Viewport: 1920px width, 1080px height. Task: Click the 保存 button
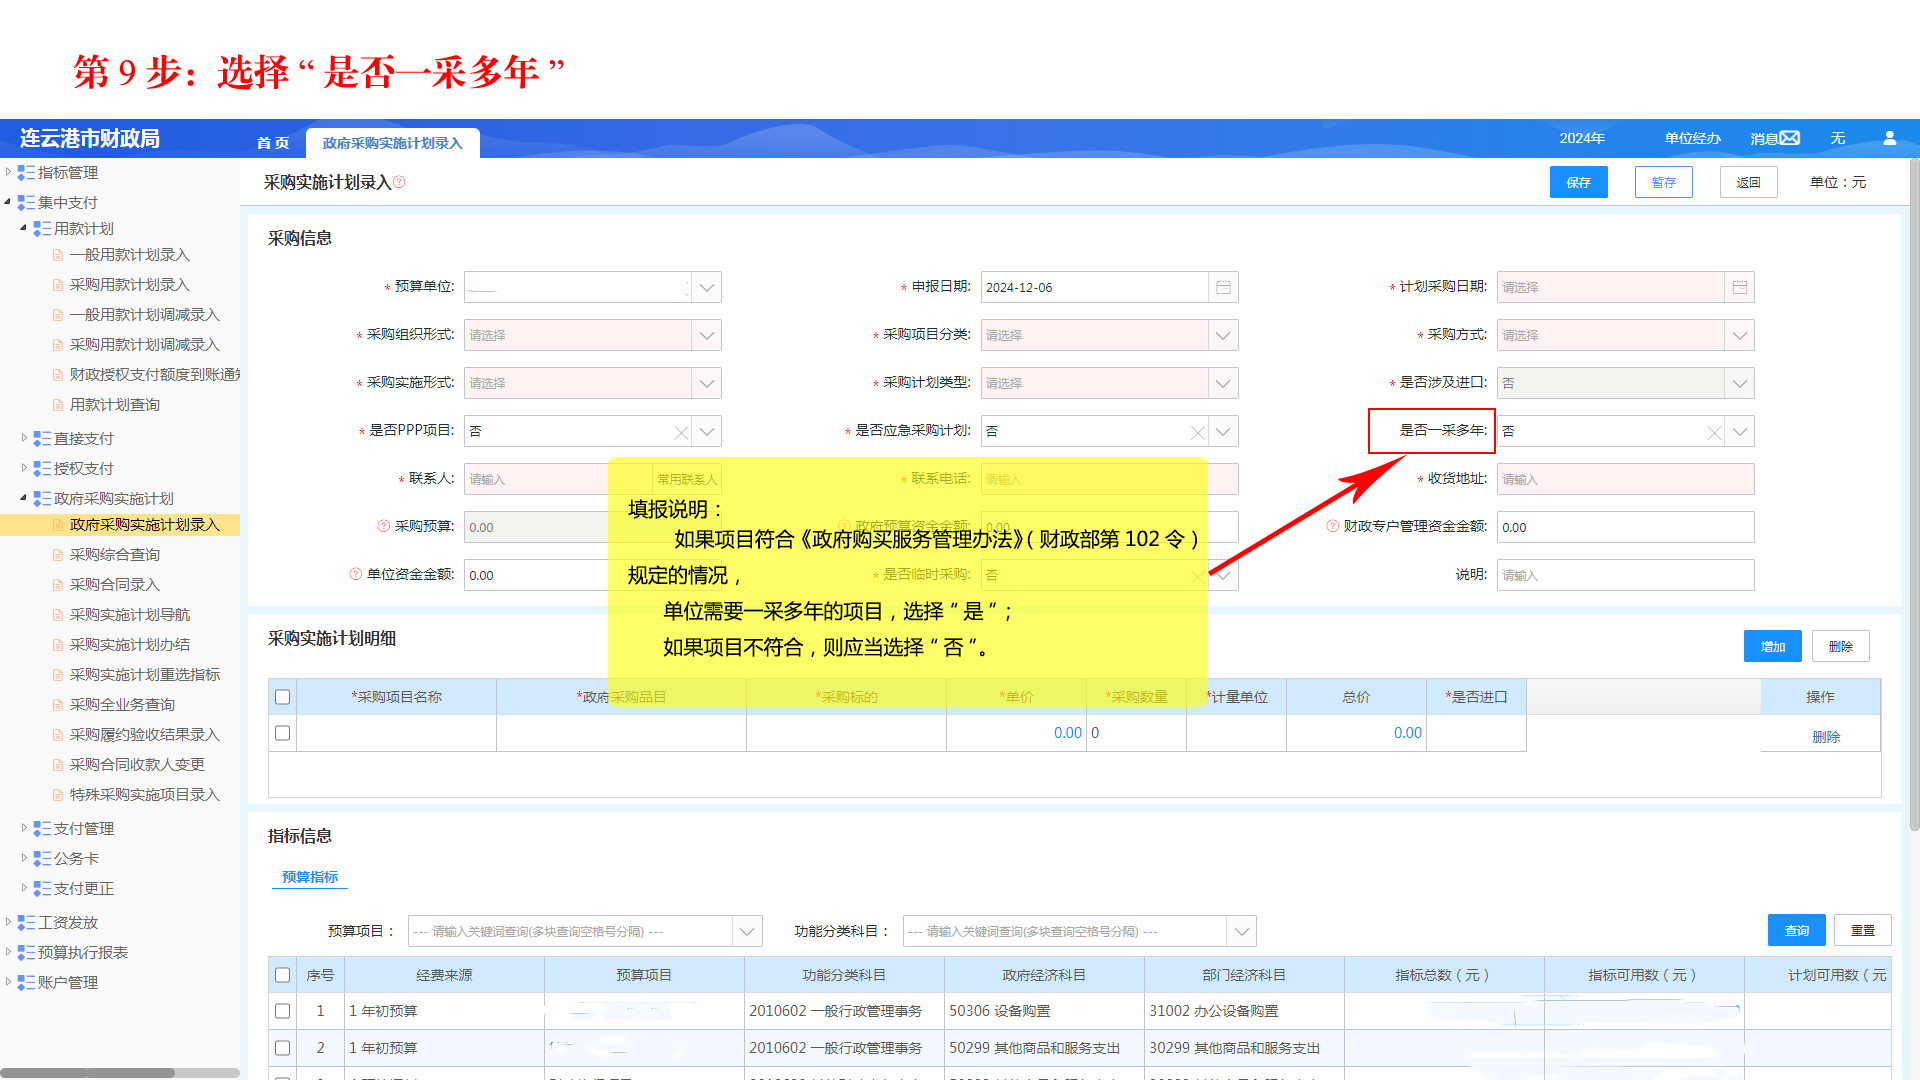tap(1579, 182)
